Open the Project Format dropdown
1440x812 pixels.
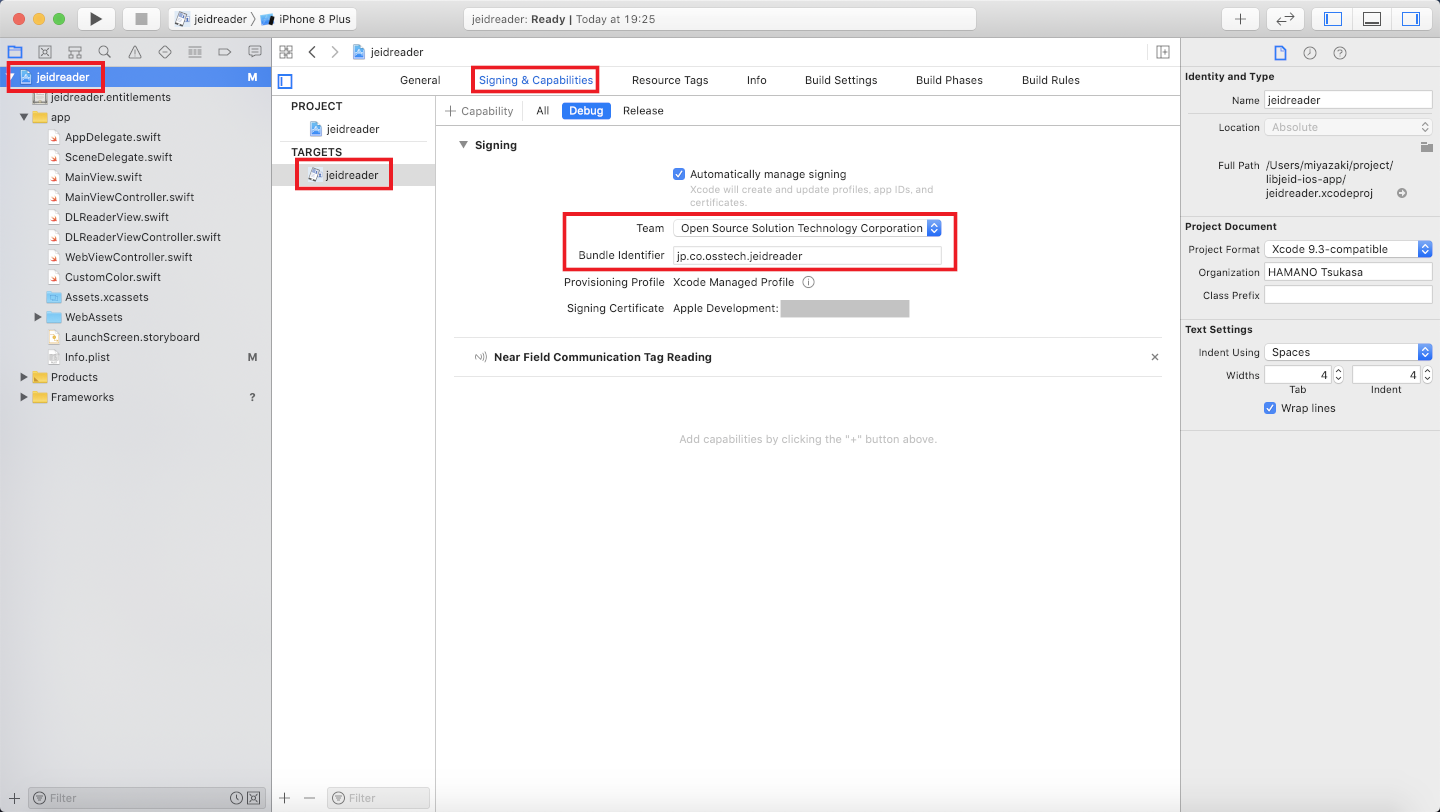coord(1348,249)
